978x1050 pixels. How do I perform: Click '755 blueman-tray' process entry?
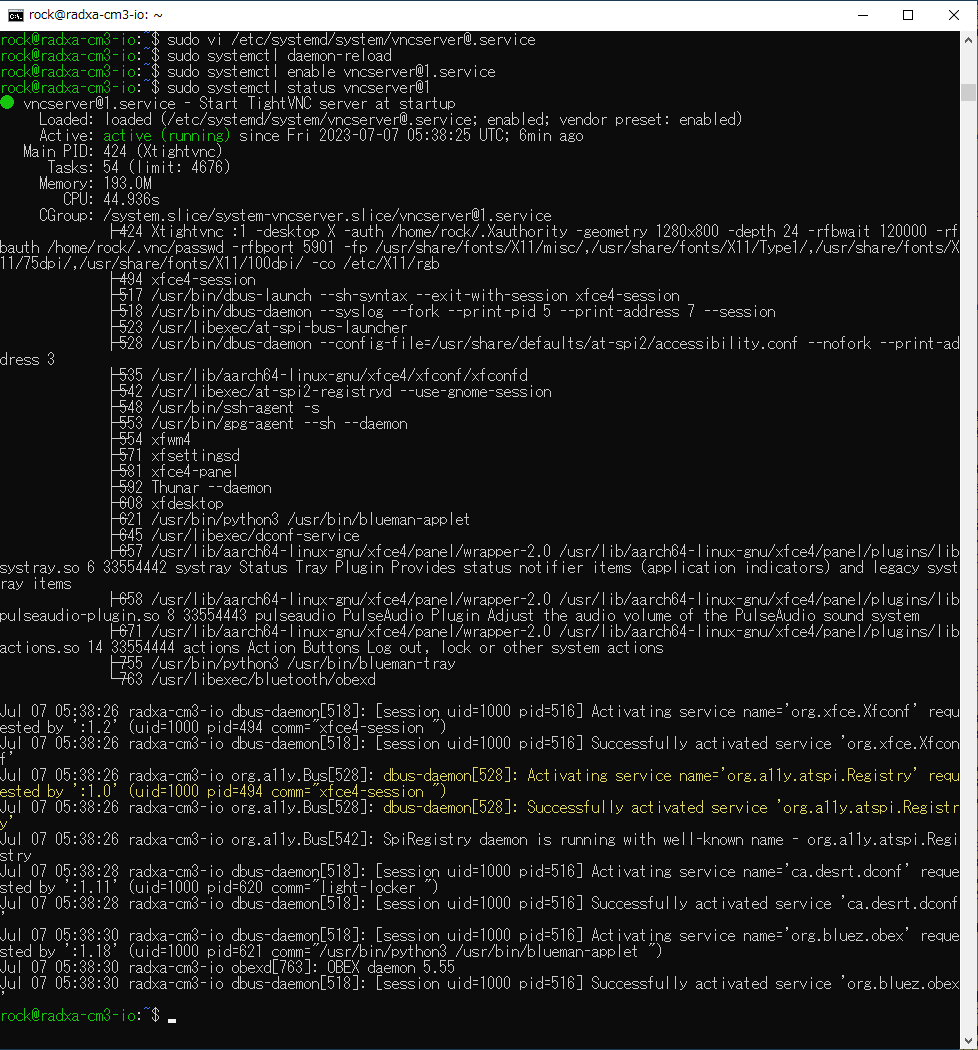click(283, 664)
